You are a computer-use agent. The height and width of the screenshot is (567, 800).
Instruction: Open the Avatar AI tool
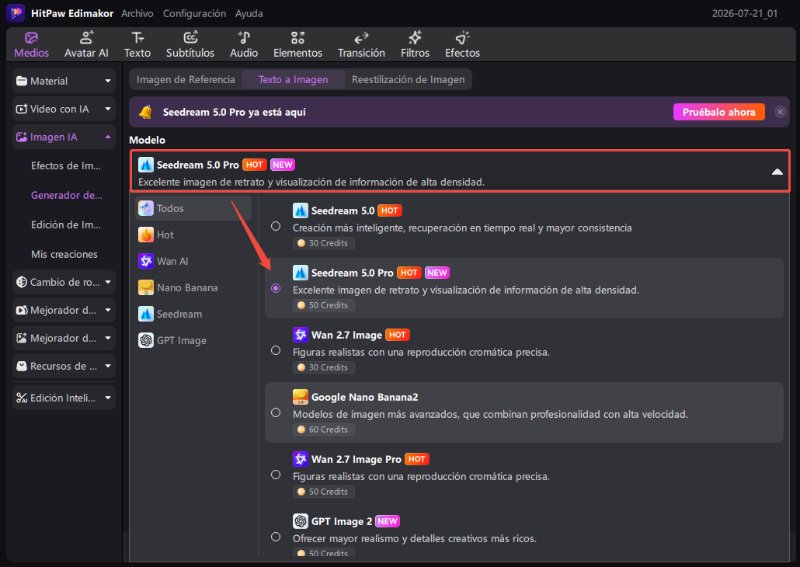tap(86, 45)
